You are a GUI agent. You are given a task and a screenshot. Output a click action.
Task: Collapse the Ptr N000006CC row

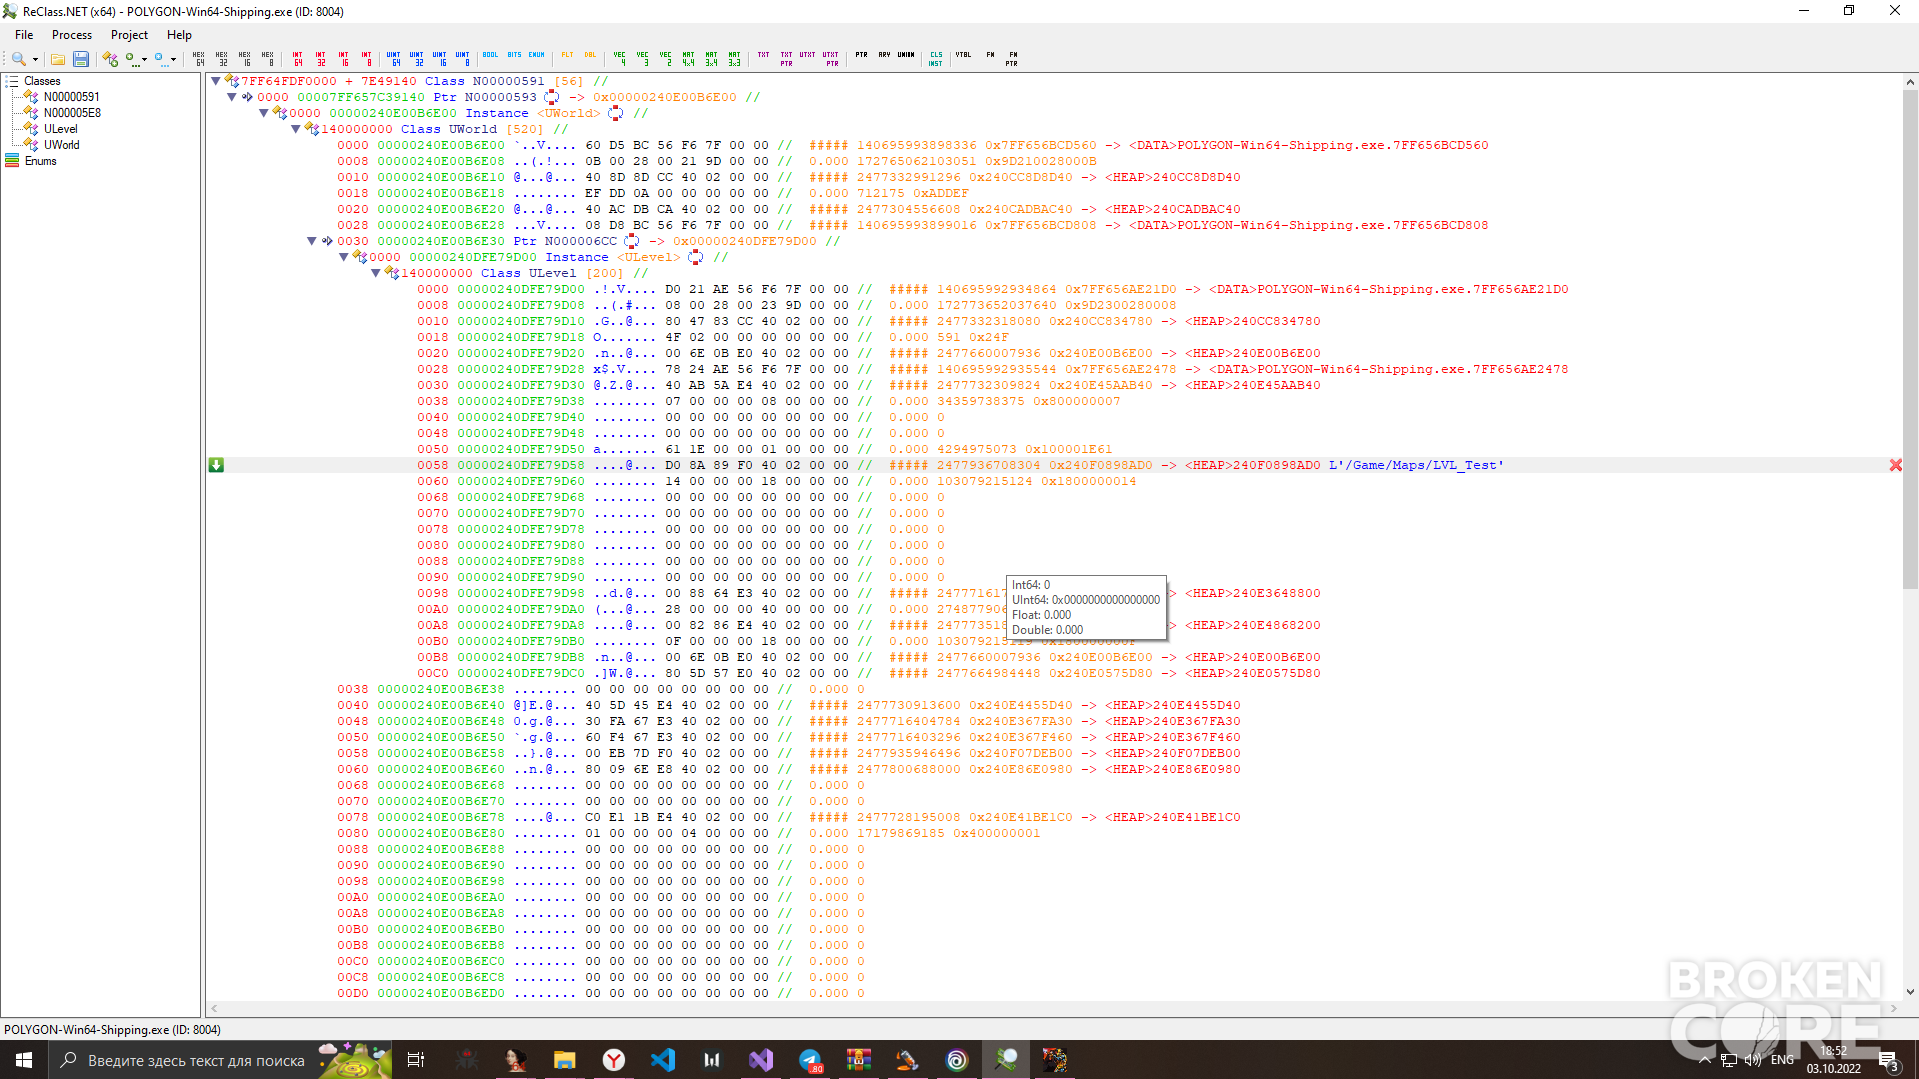coord(312,241)
